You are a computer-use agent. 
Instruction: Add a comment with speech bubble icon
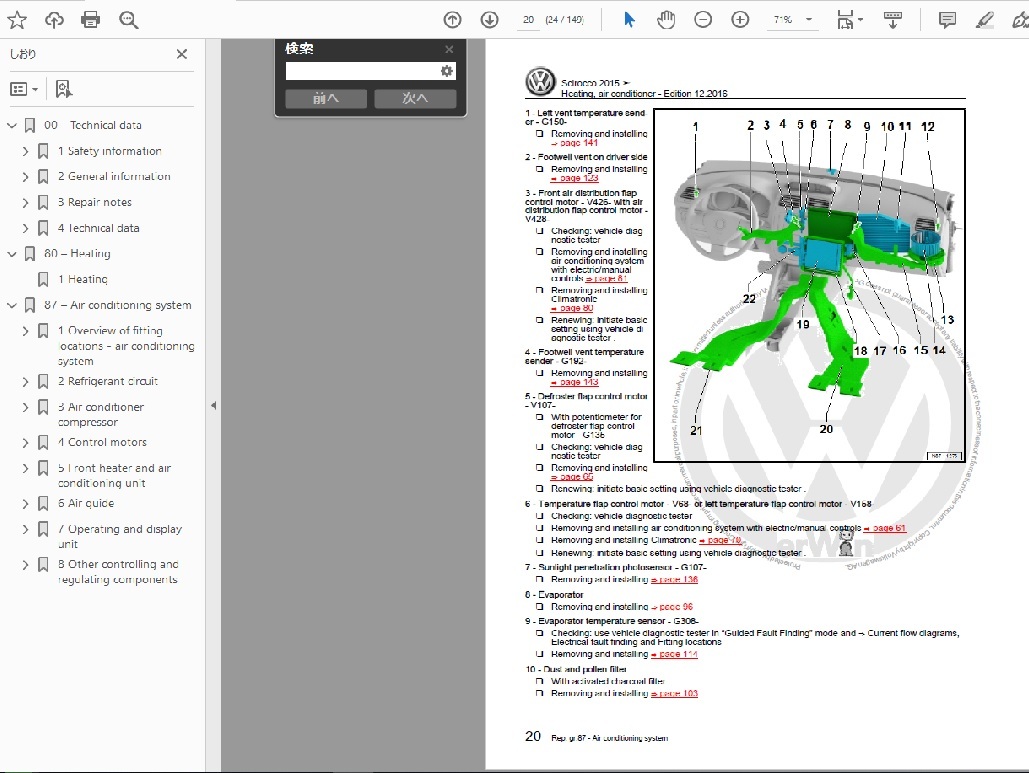tap(947, 20)
